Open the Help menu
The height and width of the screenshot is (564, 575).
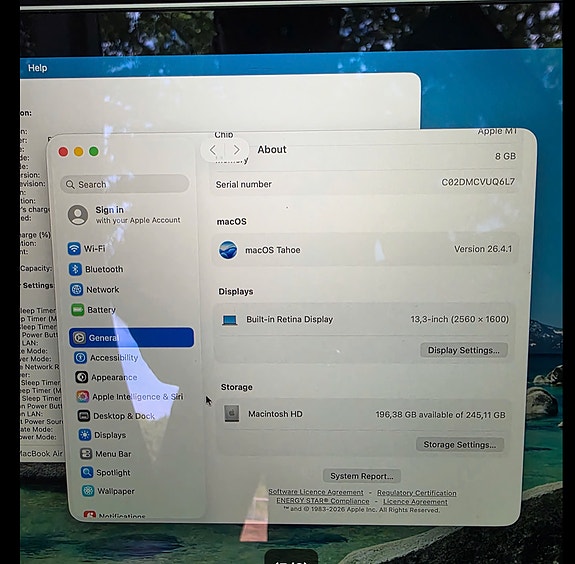[37, 68]
